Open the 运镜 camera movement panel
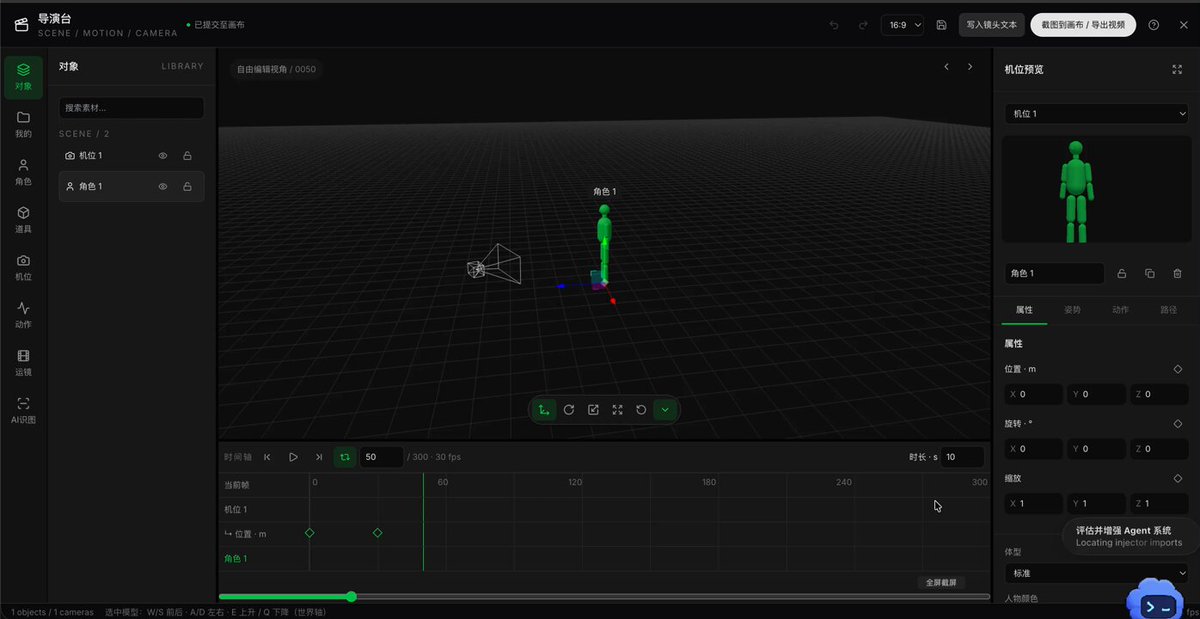Viewport: 1200px width, 619px height. 23,362
